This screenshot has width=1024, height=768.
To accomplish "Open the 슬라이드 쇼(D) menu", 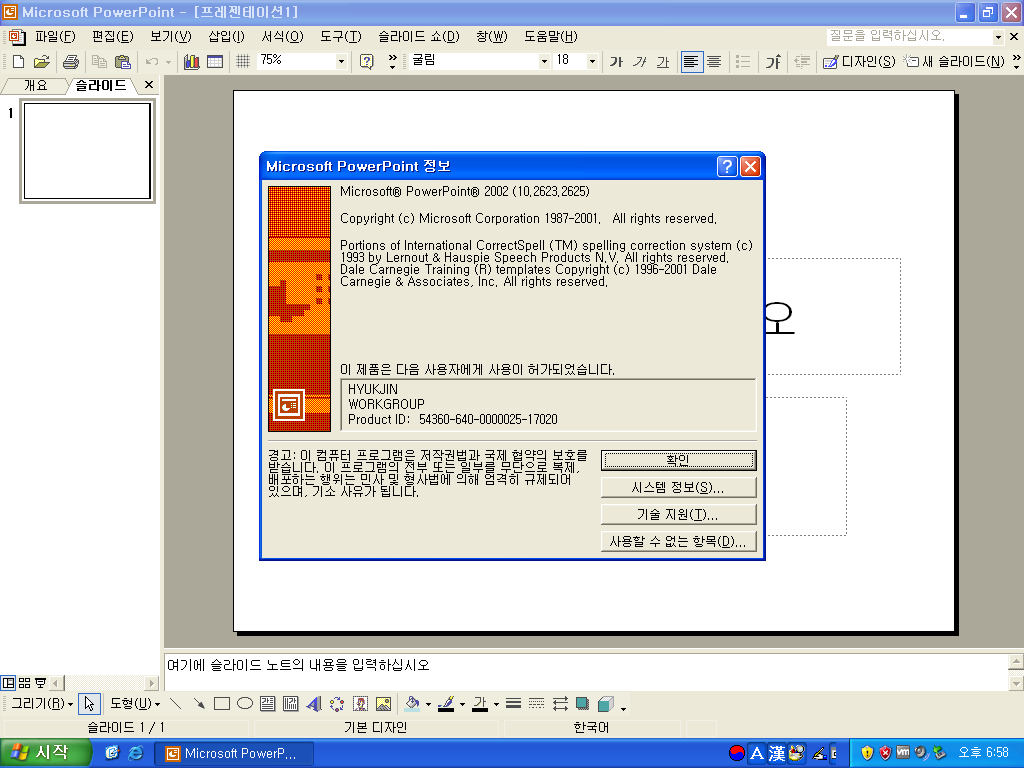I will click(x=419, y=37).
